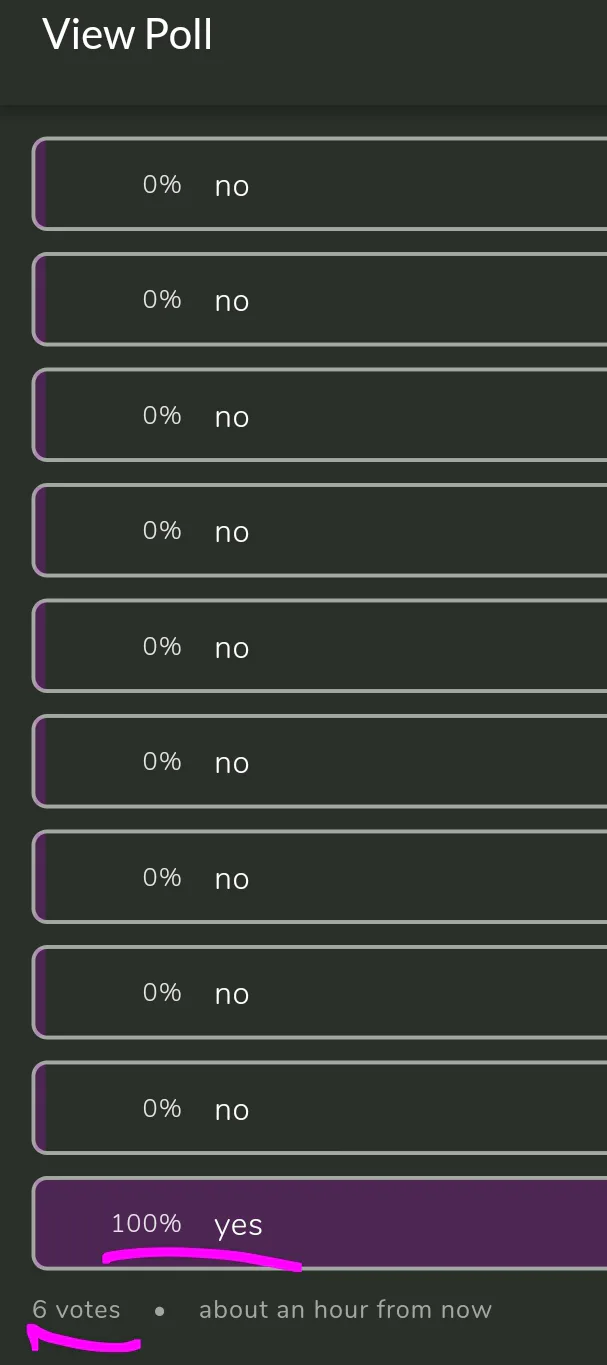Click the "about an hour from now" text
Image resolution: width=607 pixels, height=1365 pixels.
(345, 1310)
